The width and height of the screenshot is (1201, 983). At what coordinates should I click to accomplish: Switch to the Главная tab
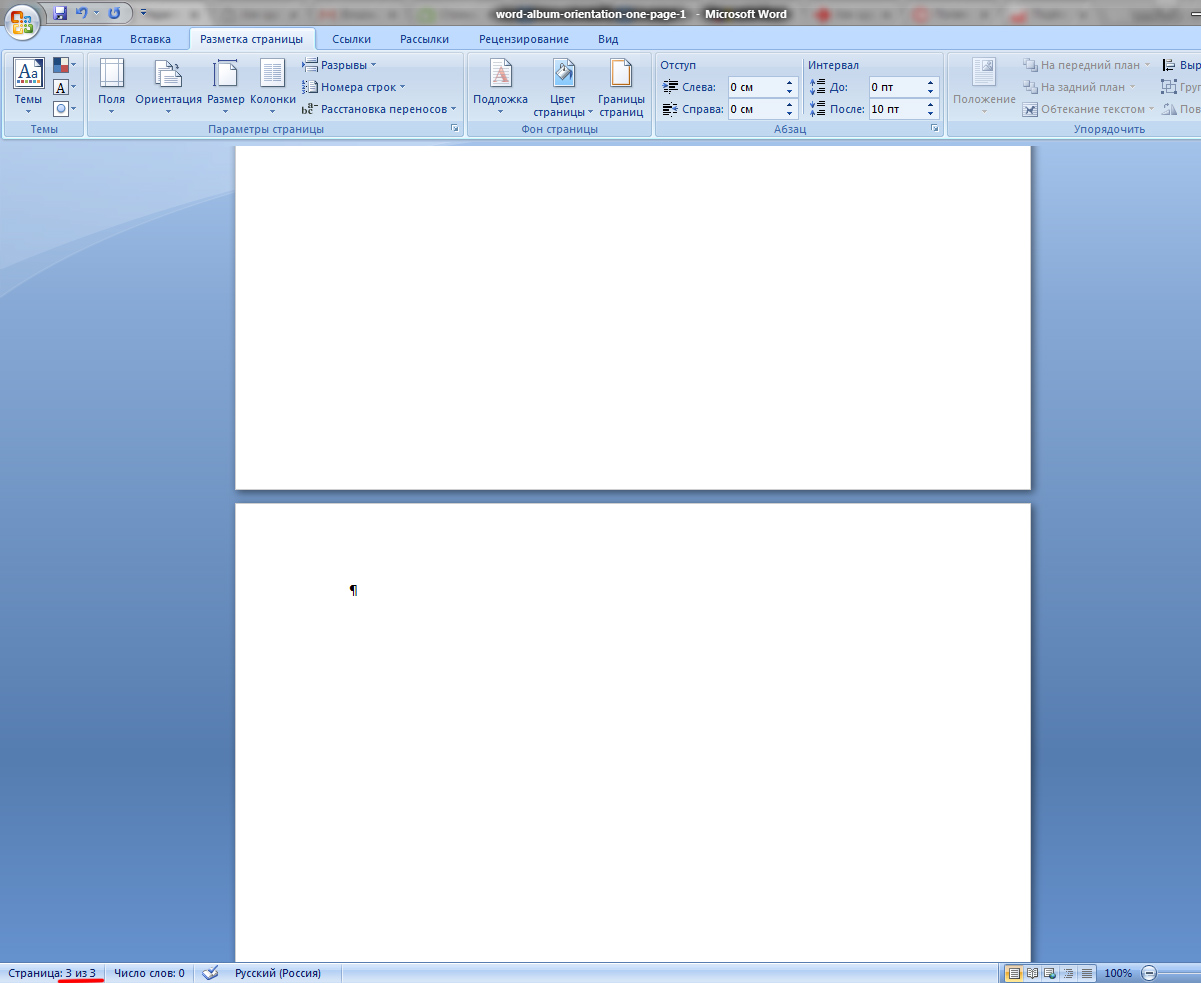[81, 39]
